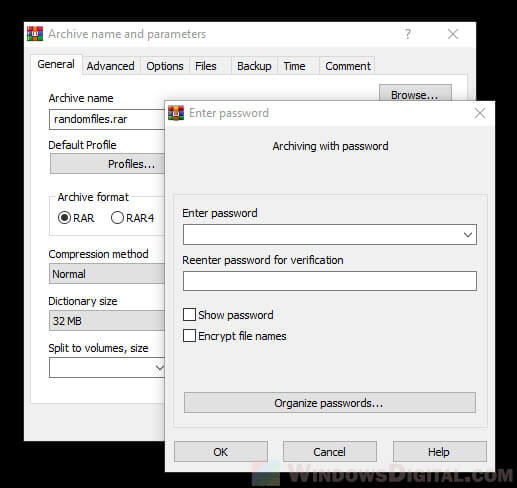Open the Comment tab
Viewport: 517px width, 488px height.
(x=348, y=66)
